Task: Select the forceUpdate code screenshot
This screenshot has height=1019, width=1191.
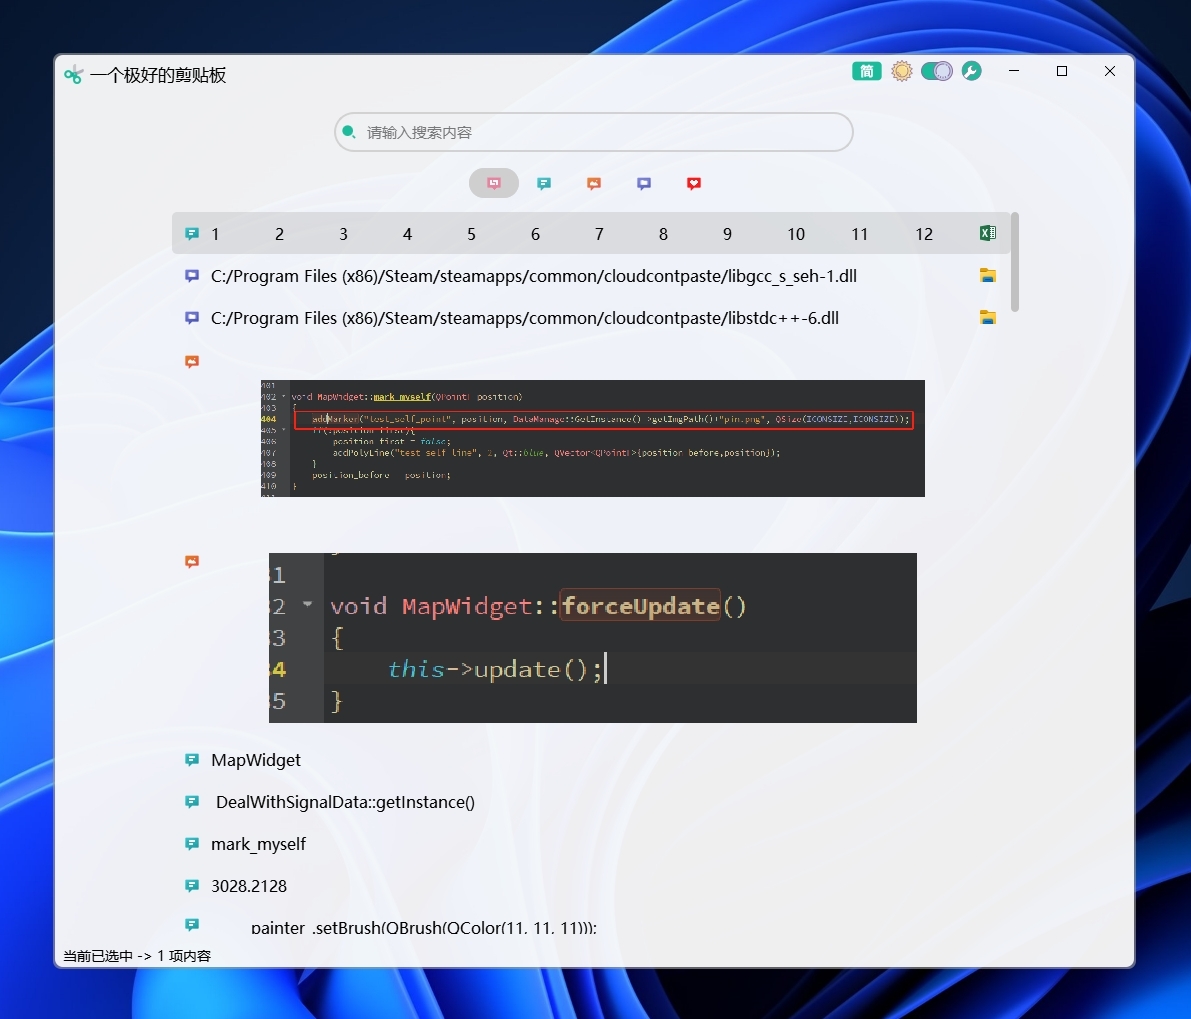Action: (x=592, y=638)
